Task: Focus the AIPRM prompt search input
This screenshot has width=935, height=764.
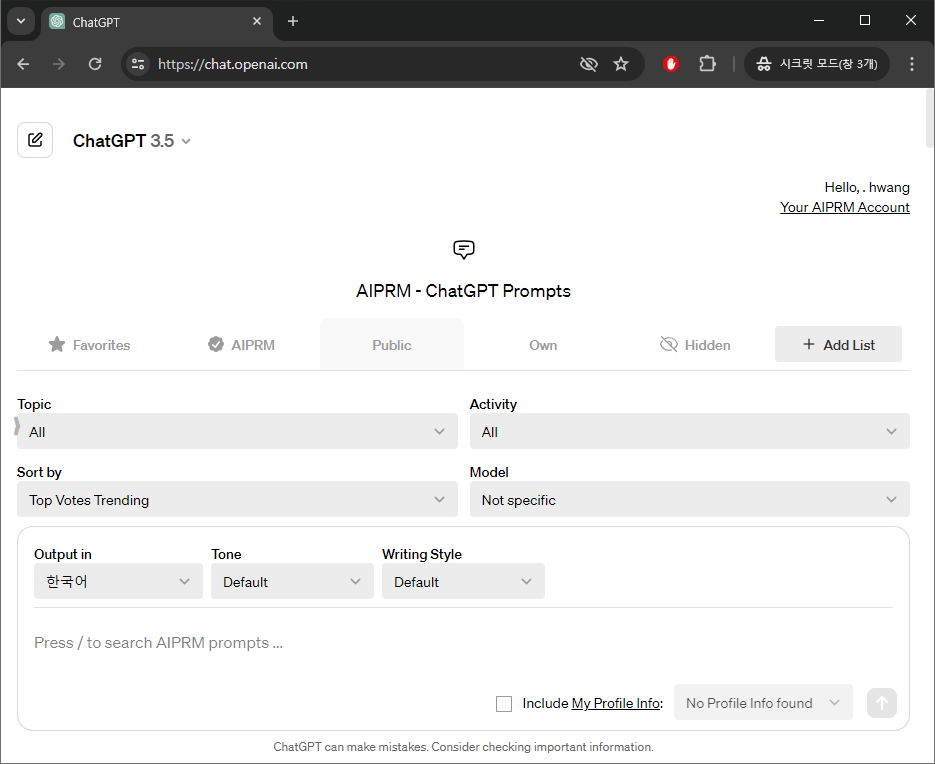Action: tap(463, 643)
